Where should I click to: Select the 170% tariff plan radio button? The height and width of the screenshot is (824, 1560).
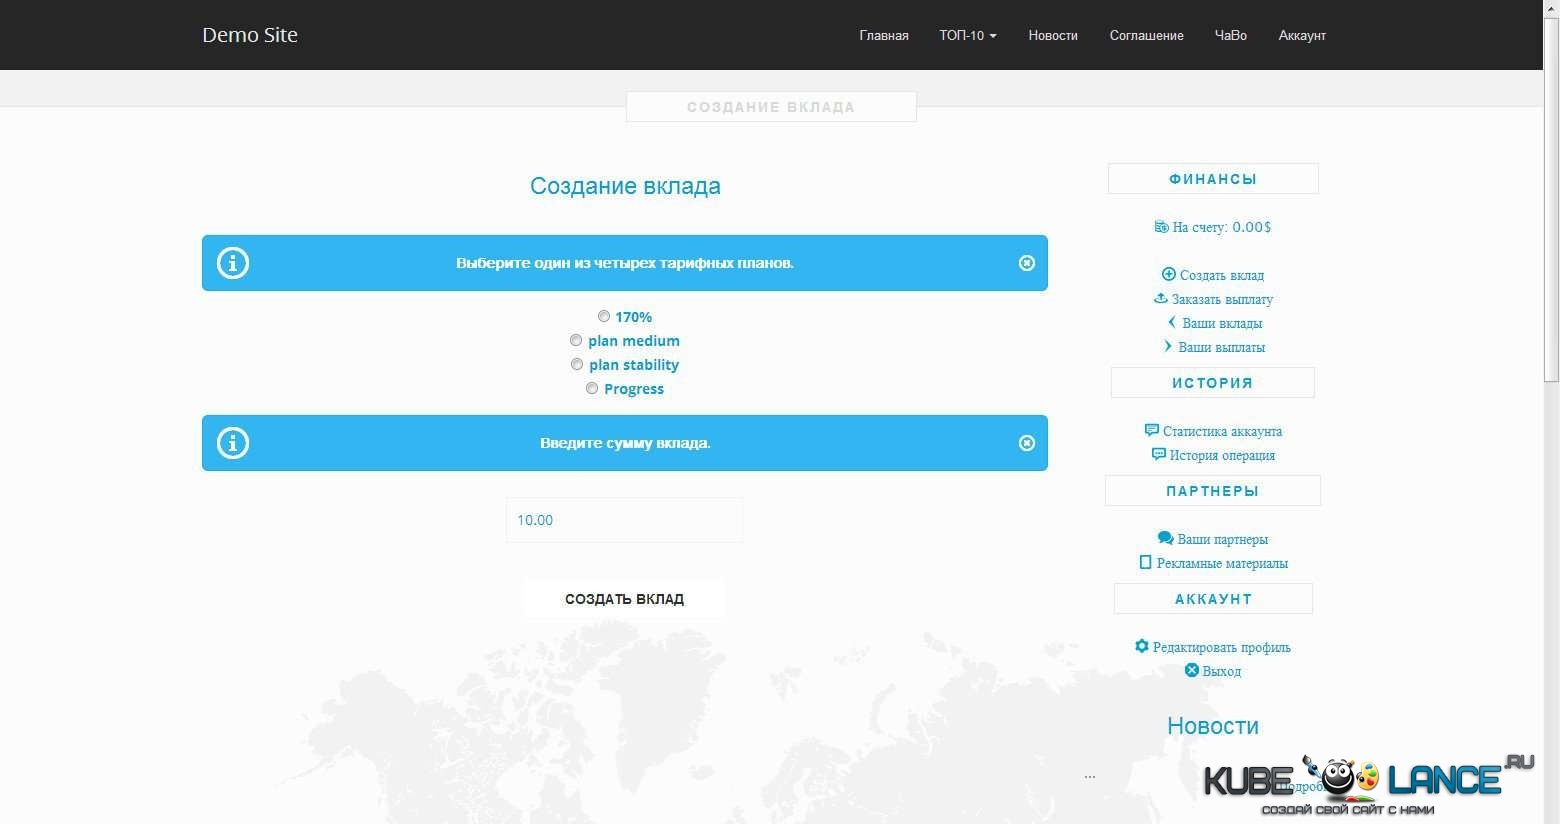[x=604, y=316]
